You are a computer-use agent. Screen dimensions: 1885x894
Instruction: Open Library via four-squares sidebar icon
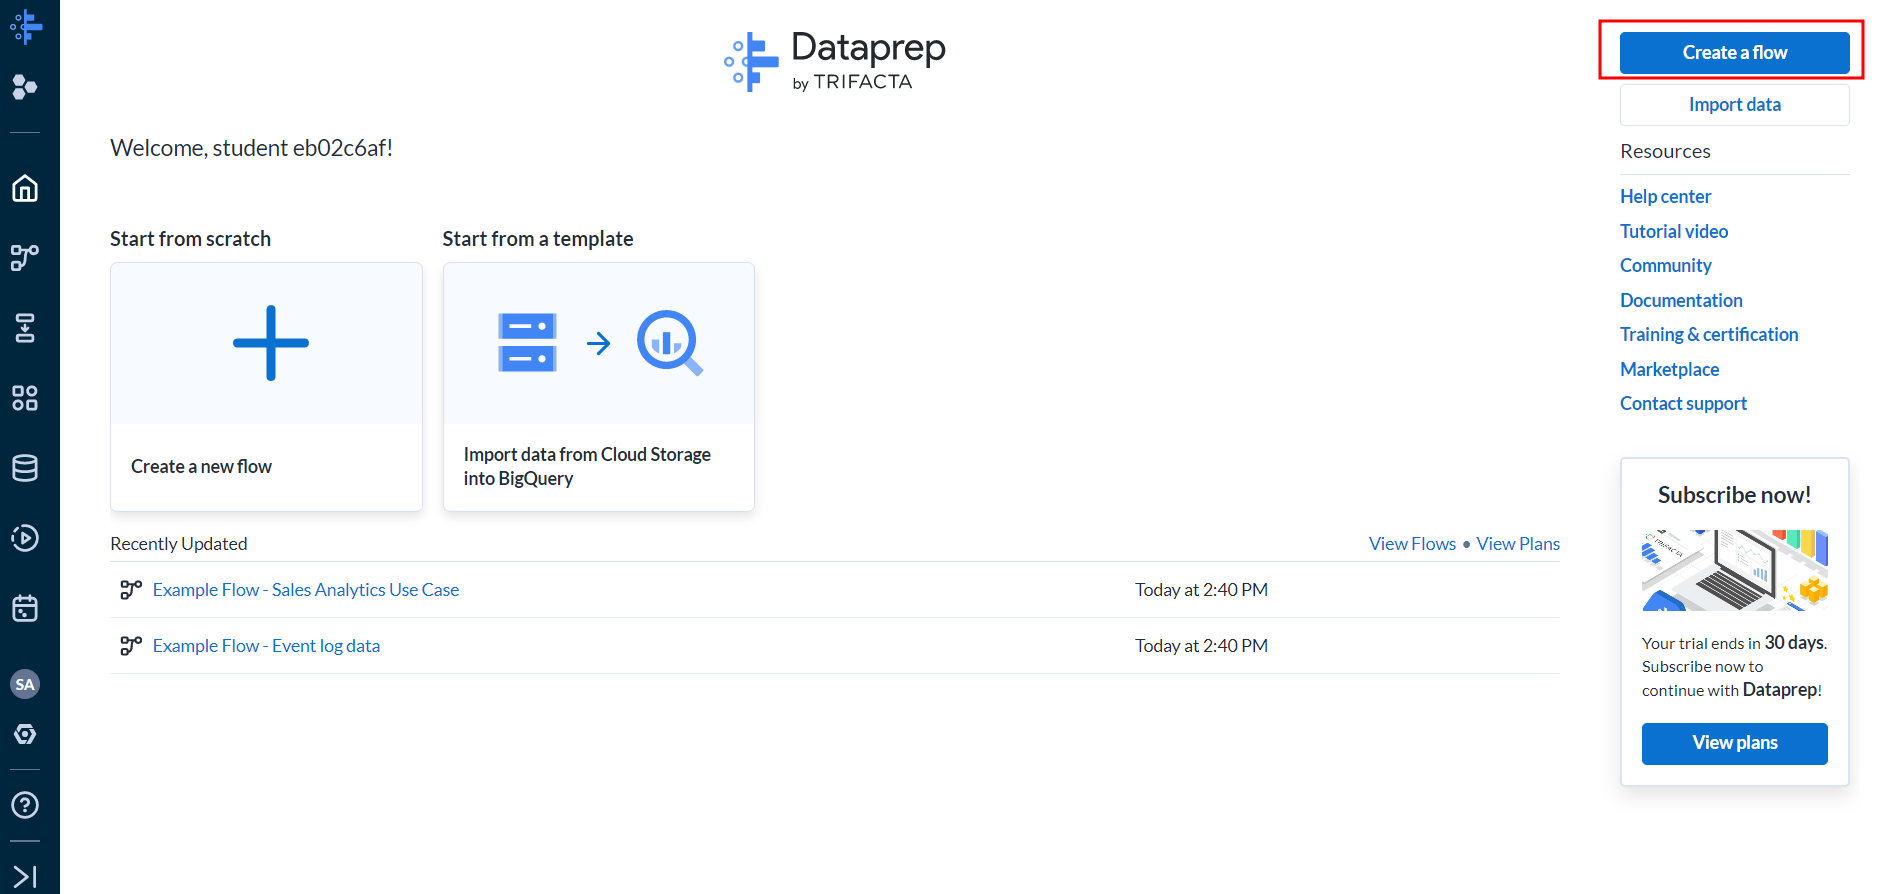(x=25, y=398)
